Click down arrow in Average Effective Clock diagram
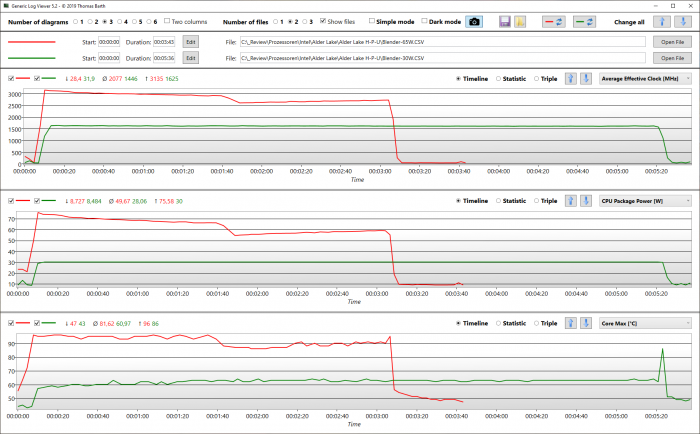The width and height of the screenshot is (700, 434). 586,79
